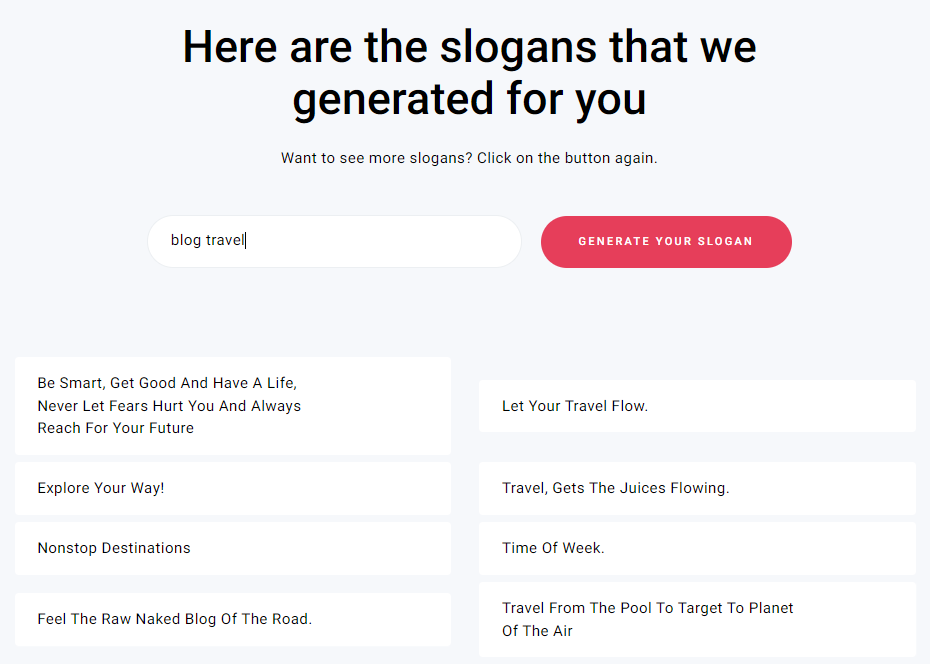This screenshot has height=664, width=930.
Task: Click Travel From The Pool To Target slogan
Action: click(697, 619)
